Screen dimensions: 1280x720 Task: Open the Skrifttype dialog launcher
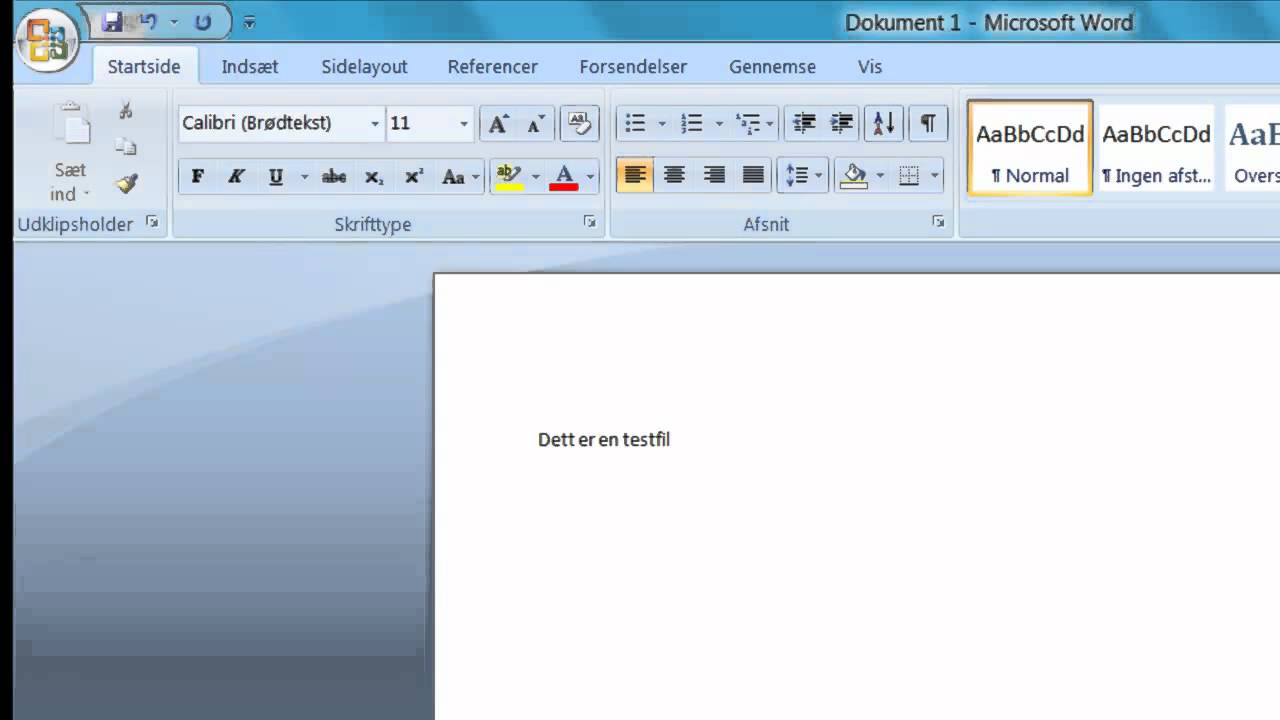coord(590,222)
